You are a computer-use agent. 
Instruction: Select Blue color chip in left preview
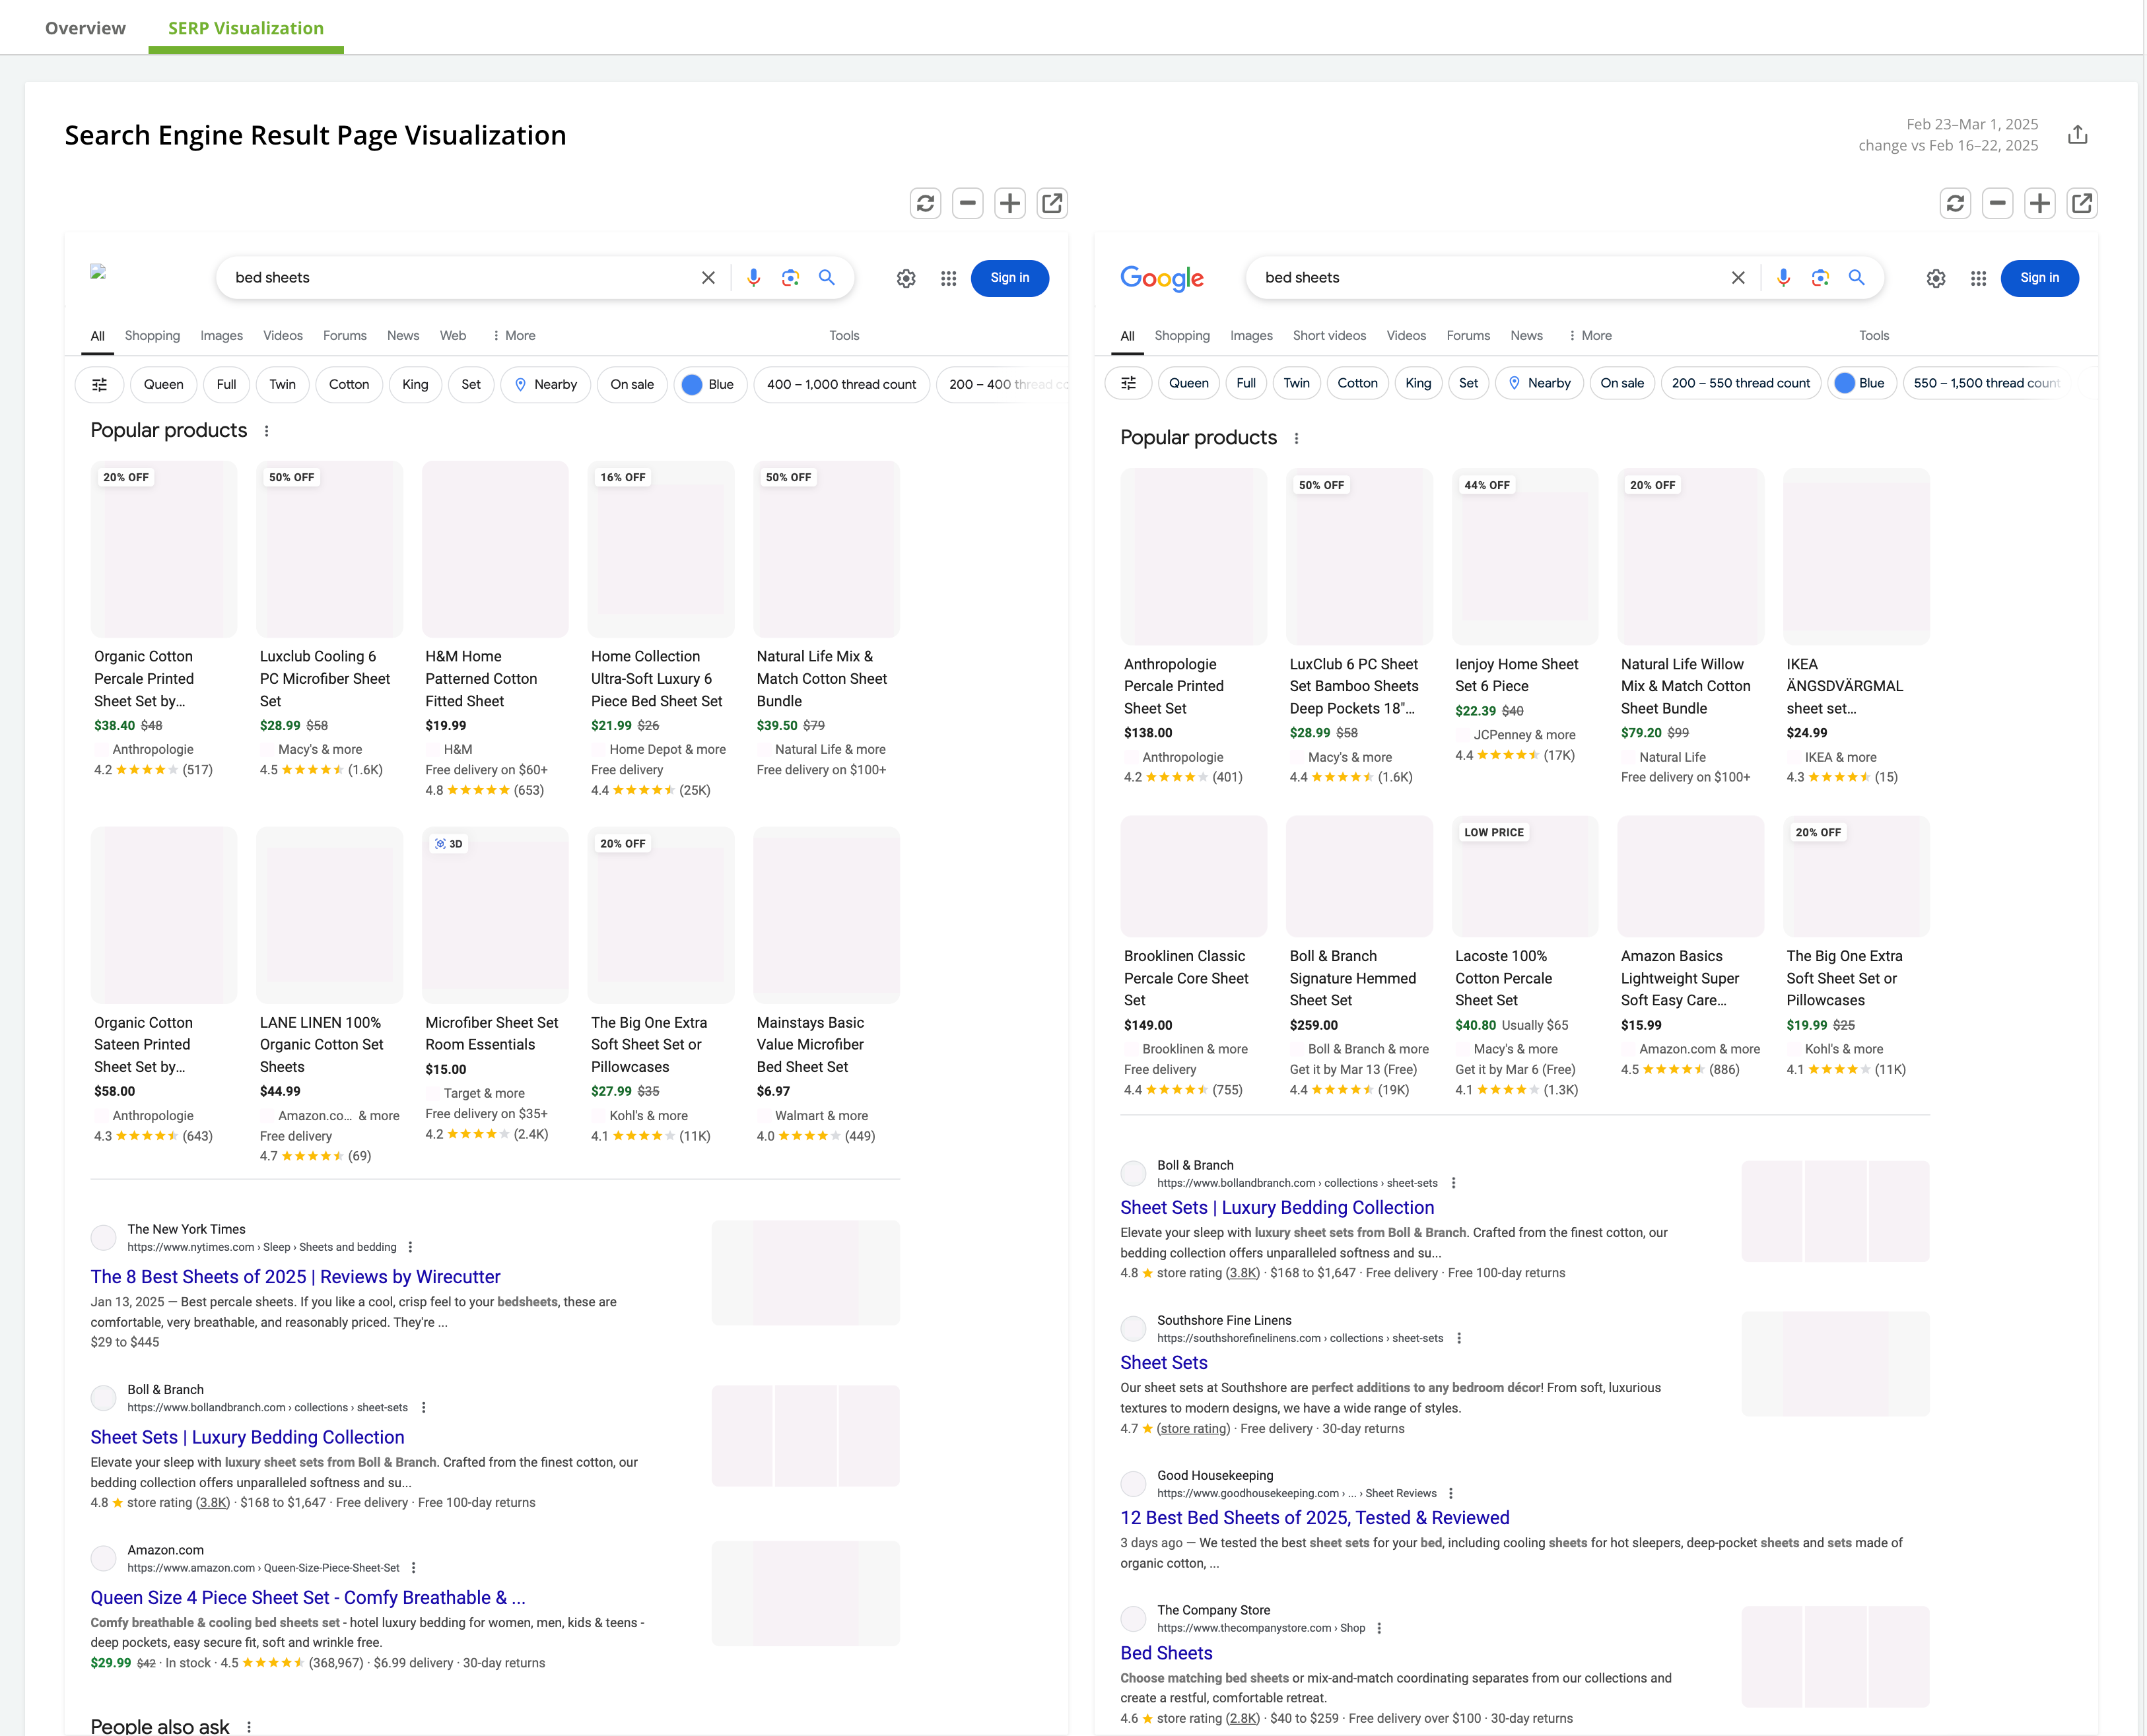pos(710,385)
